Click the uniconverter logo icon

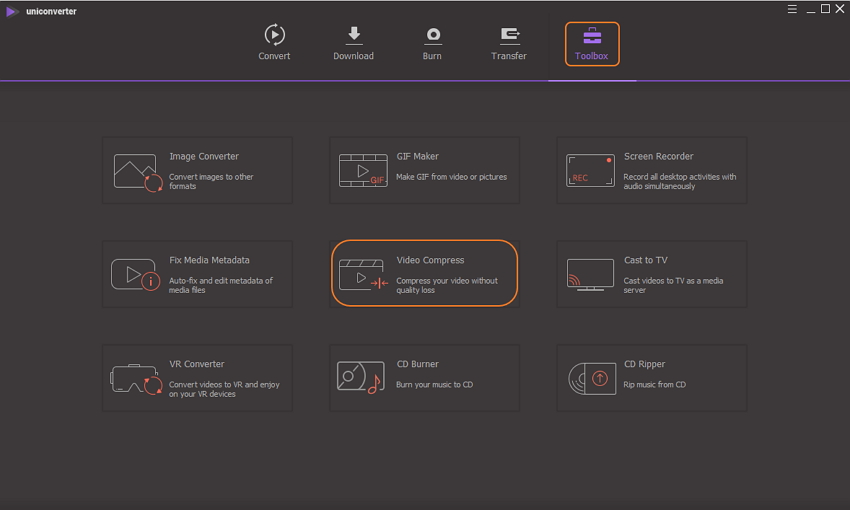tap(11, 11)
